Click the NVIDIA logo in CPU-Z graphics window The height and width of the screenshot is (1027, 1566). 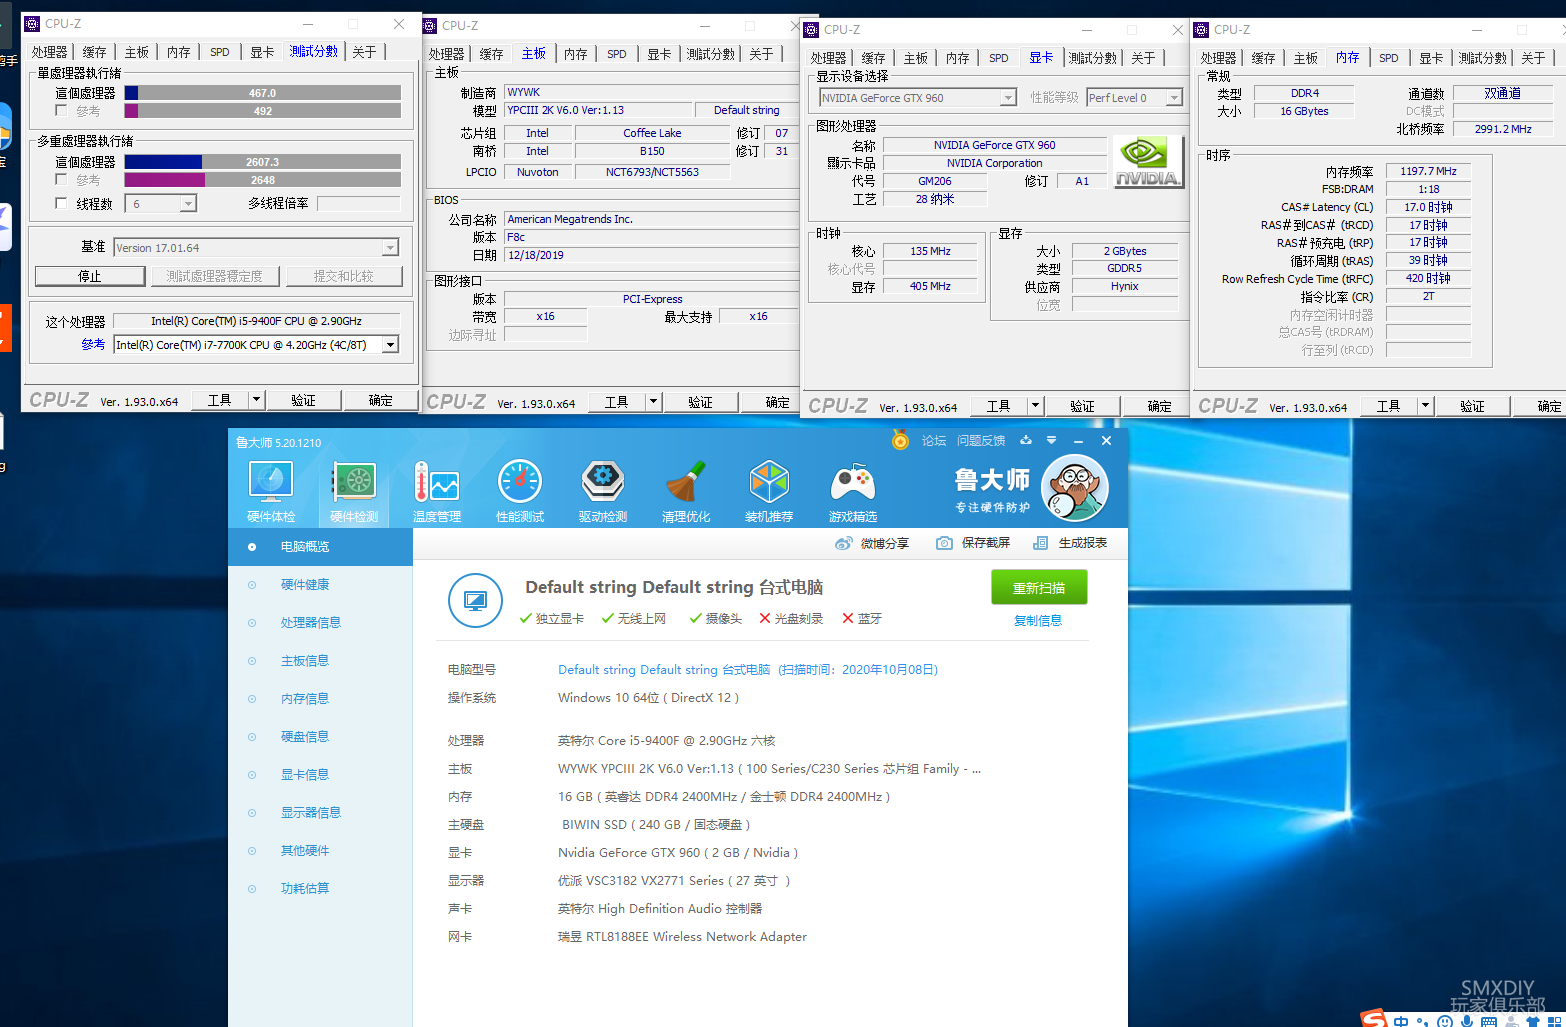pyautogui.click(x=1148, y=163)
